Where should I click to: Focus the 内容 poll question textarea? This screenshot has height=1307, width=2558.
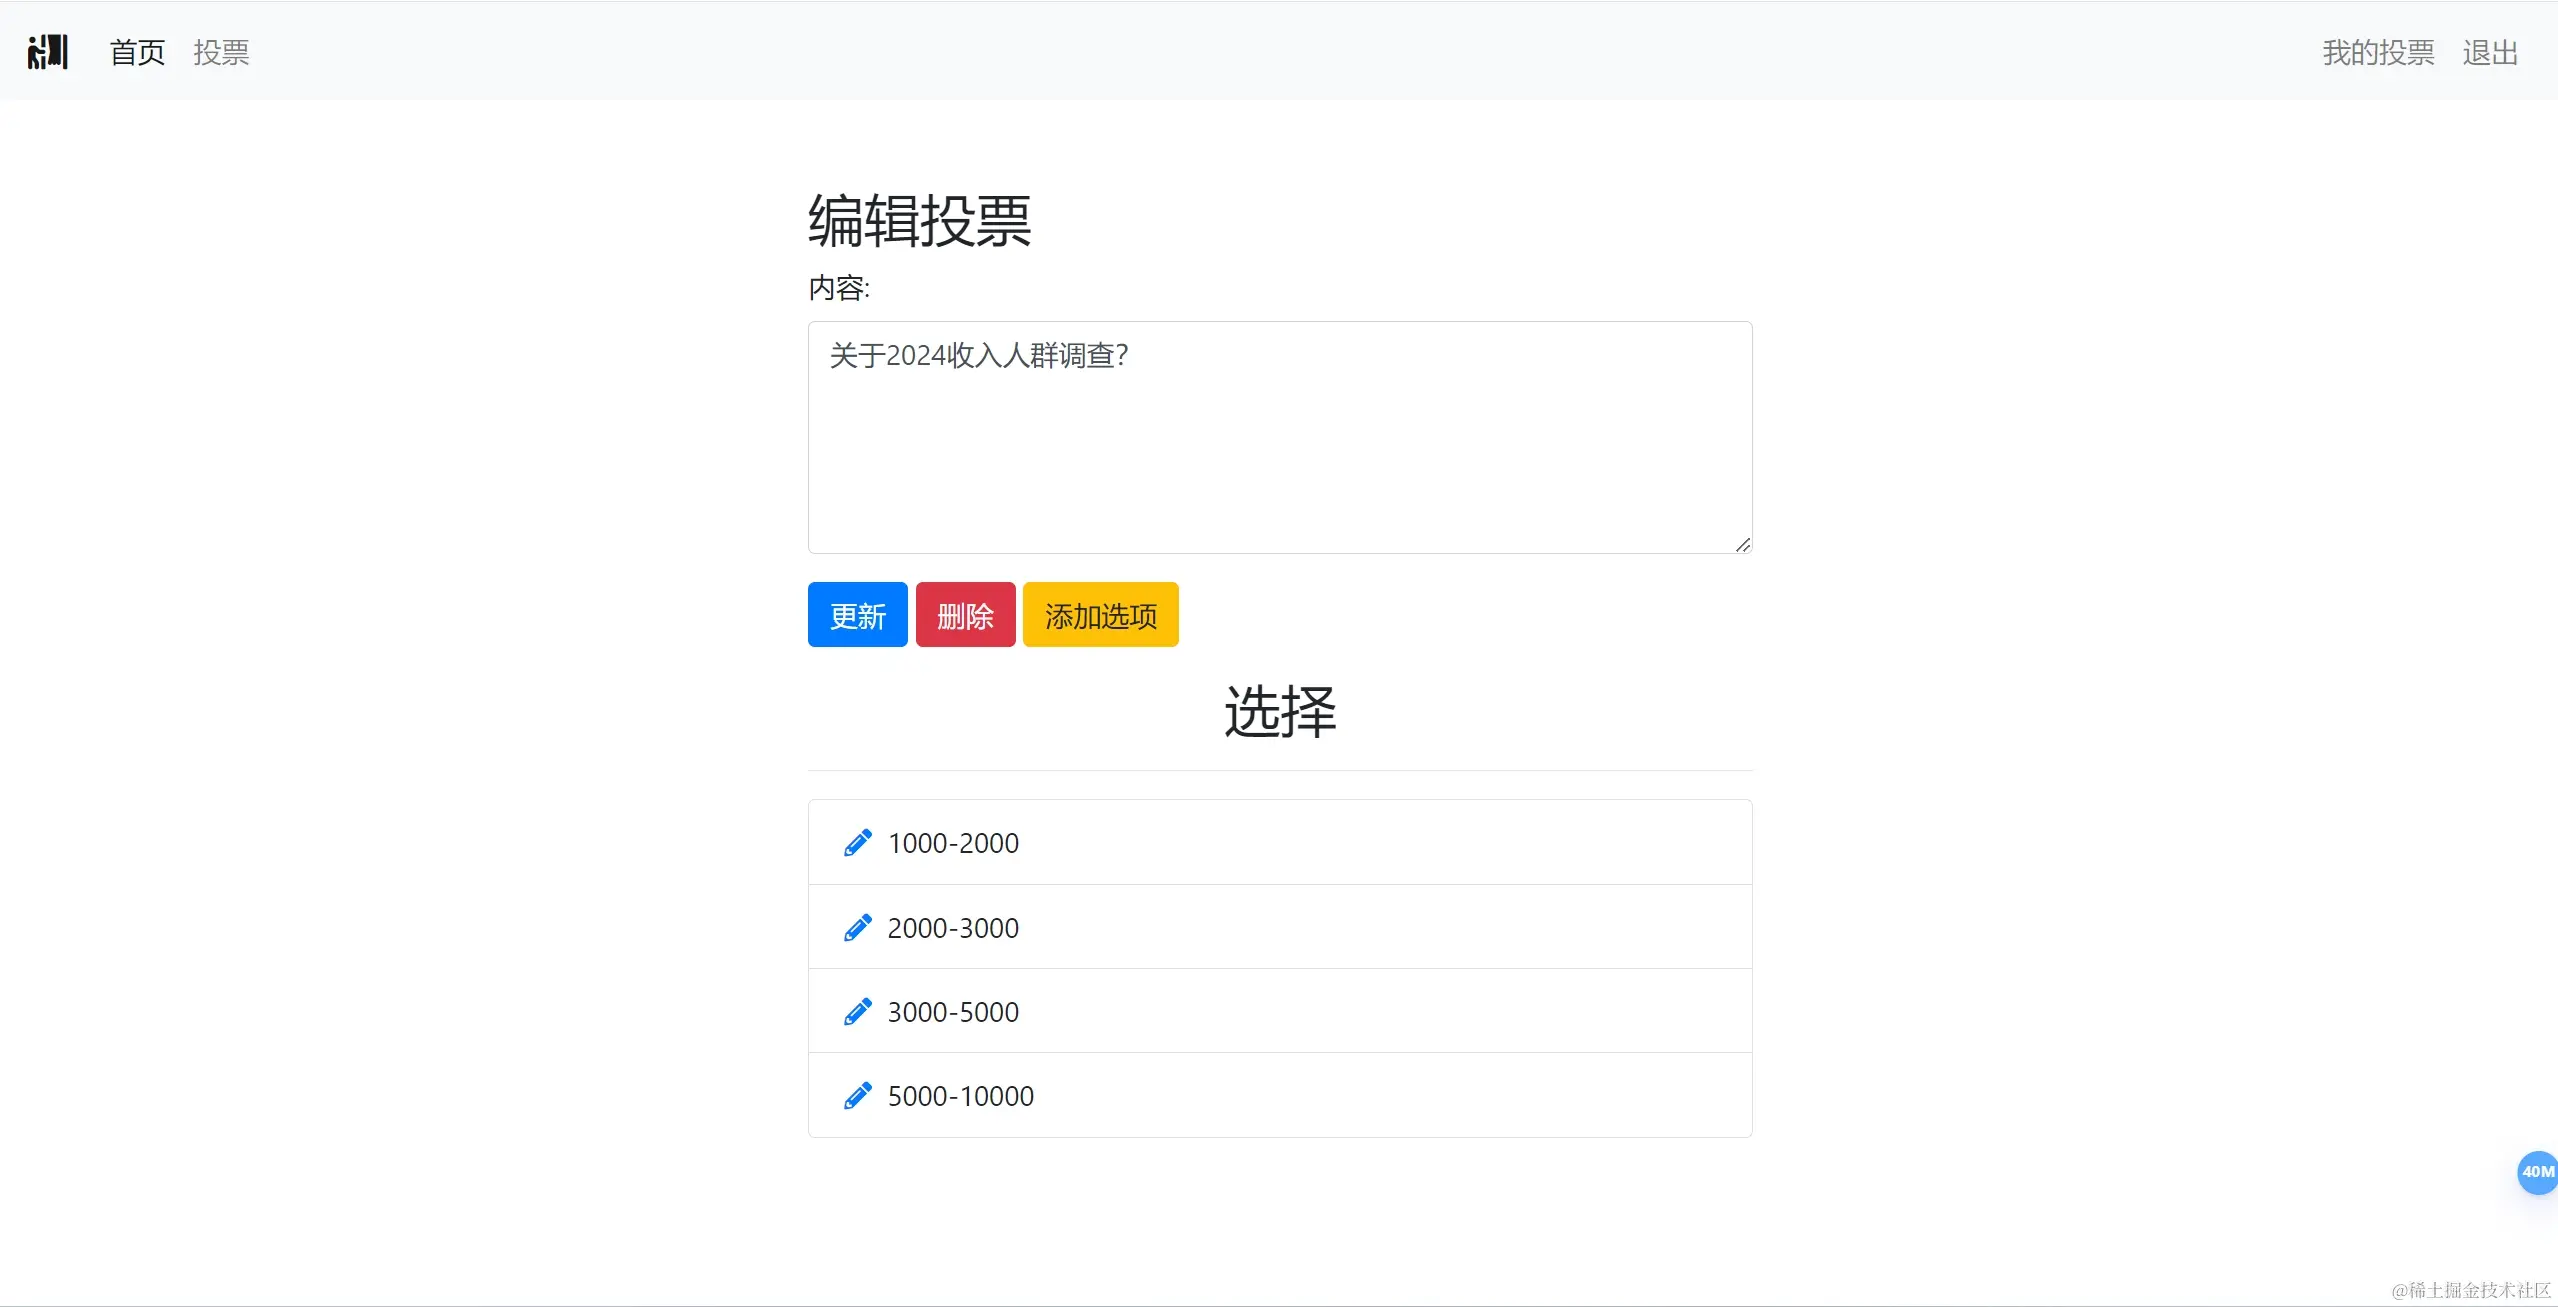[1279, 437]
